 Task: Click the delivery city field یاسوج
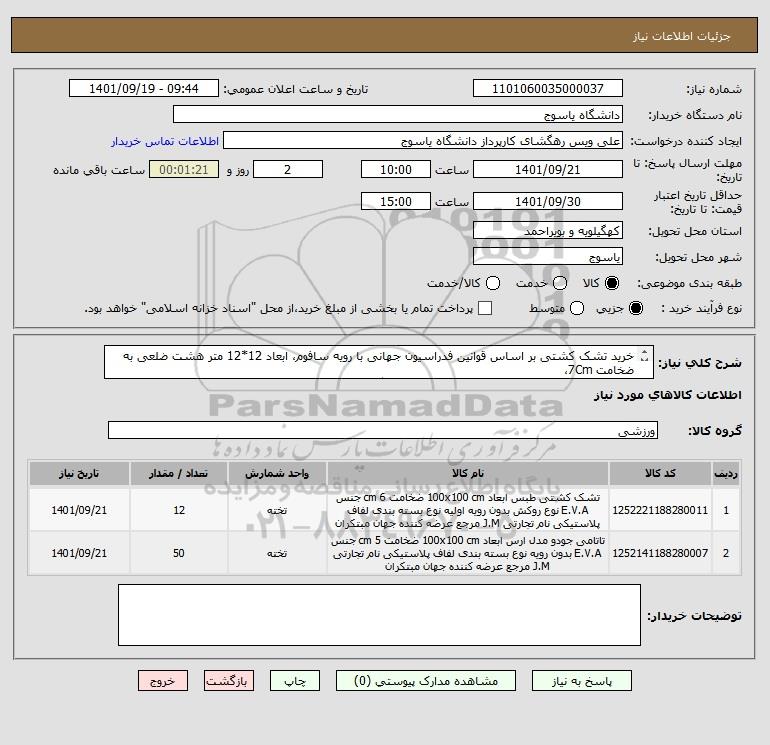point(548,256)
